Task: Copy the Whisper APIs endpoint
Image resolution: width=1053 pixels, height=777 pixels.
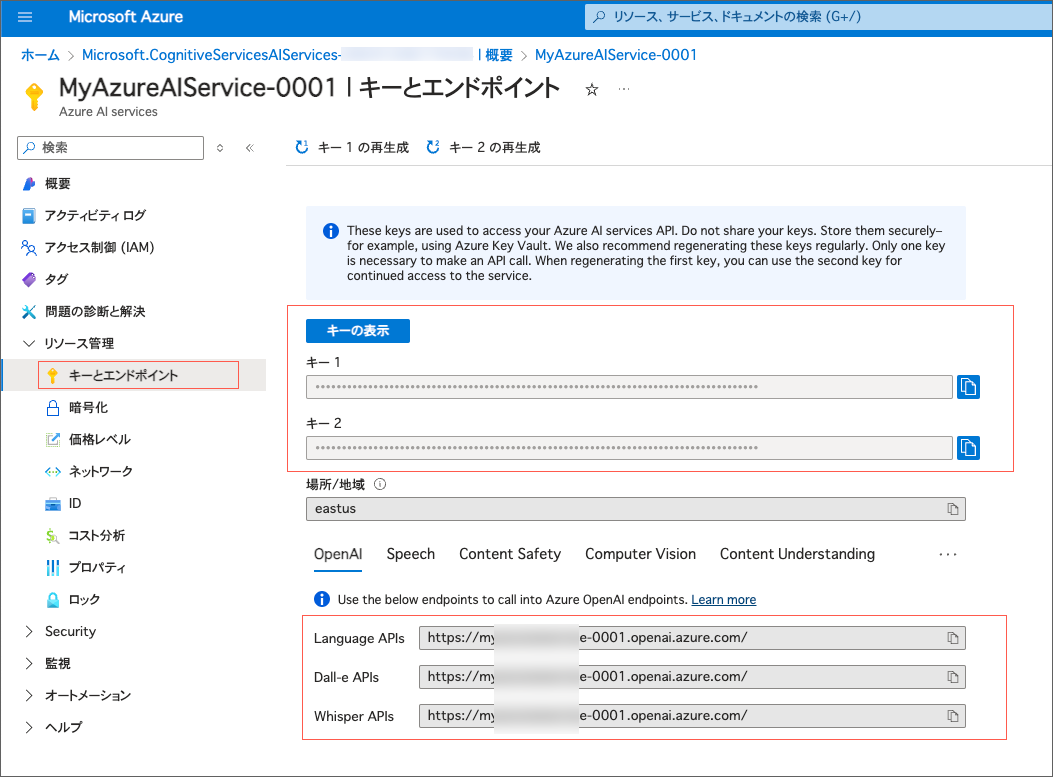Action: click(953, 716)
